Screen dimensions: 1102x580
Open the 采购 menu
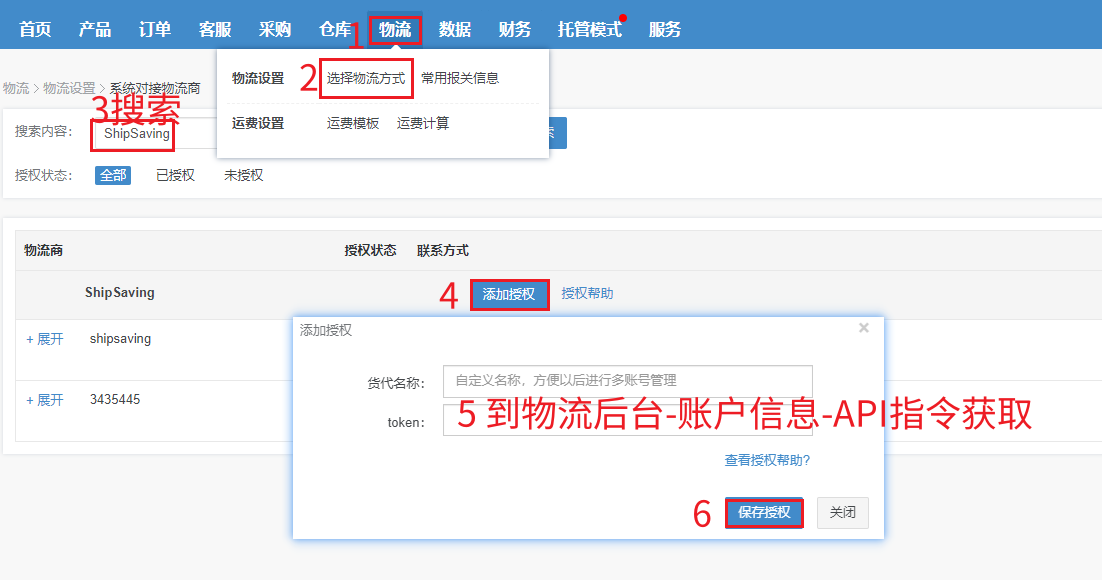(x=275, y=30)
